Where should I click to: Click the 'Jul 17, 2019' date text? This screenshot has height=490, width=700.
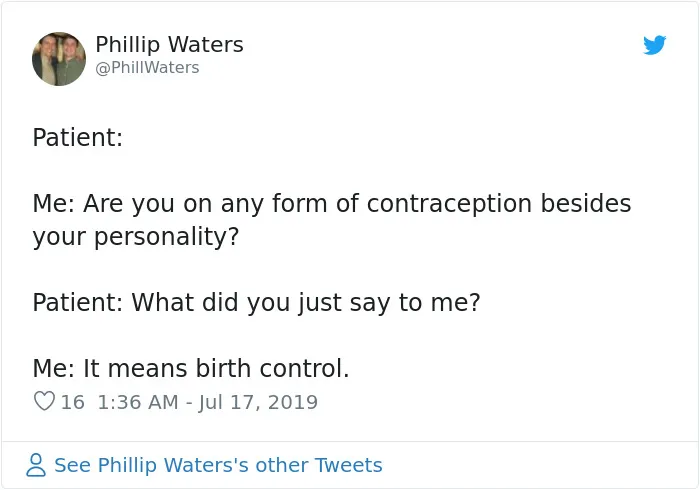pos(258,402)
